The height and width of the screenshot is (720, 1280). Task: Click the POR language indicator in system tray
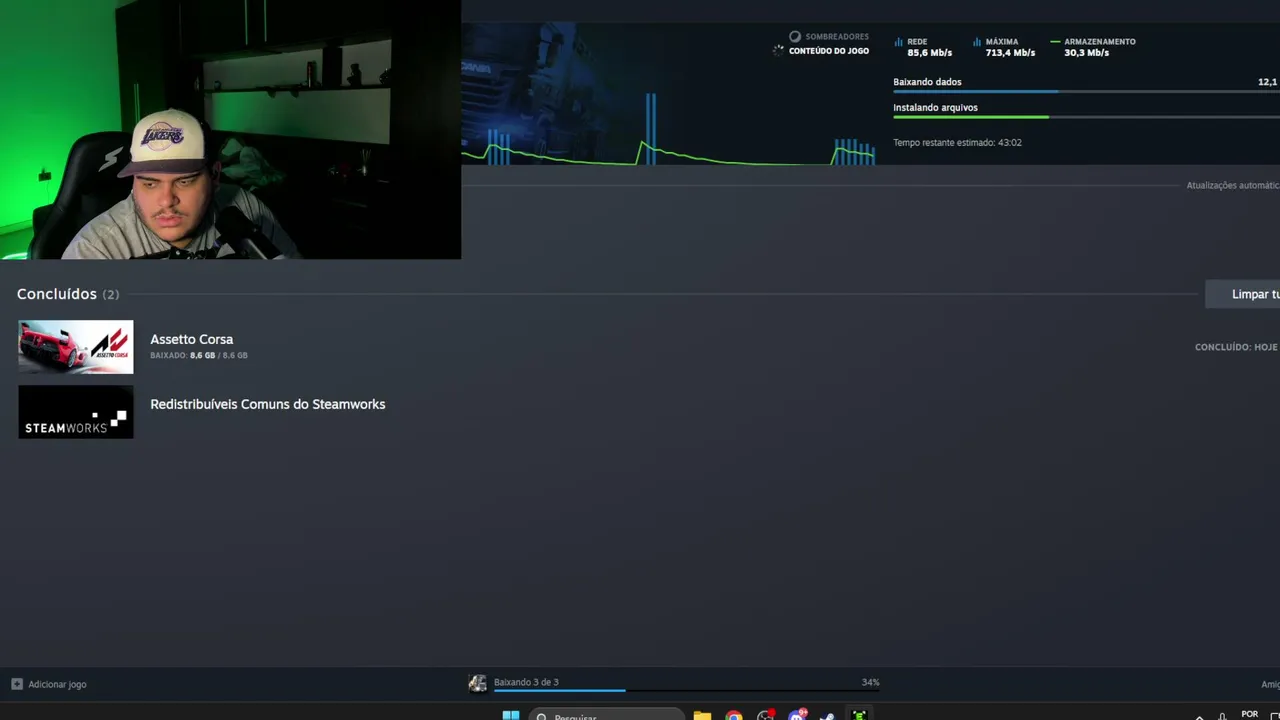pyautogui.click(x=1250, y=714)
